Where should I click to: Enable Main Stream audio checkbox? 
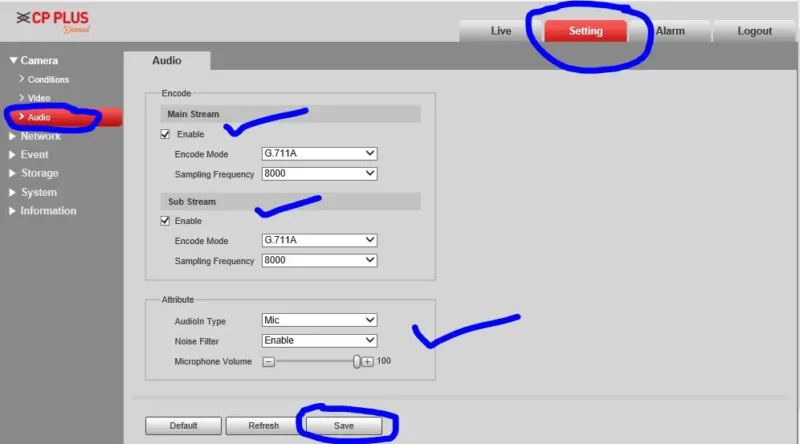[166, 134]
